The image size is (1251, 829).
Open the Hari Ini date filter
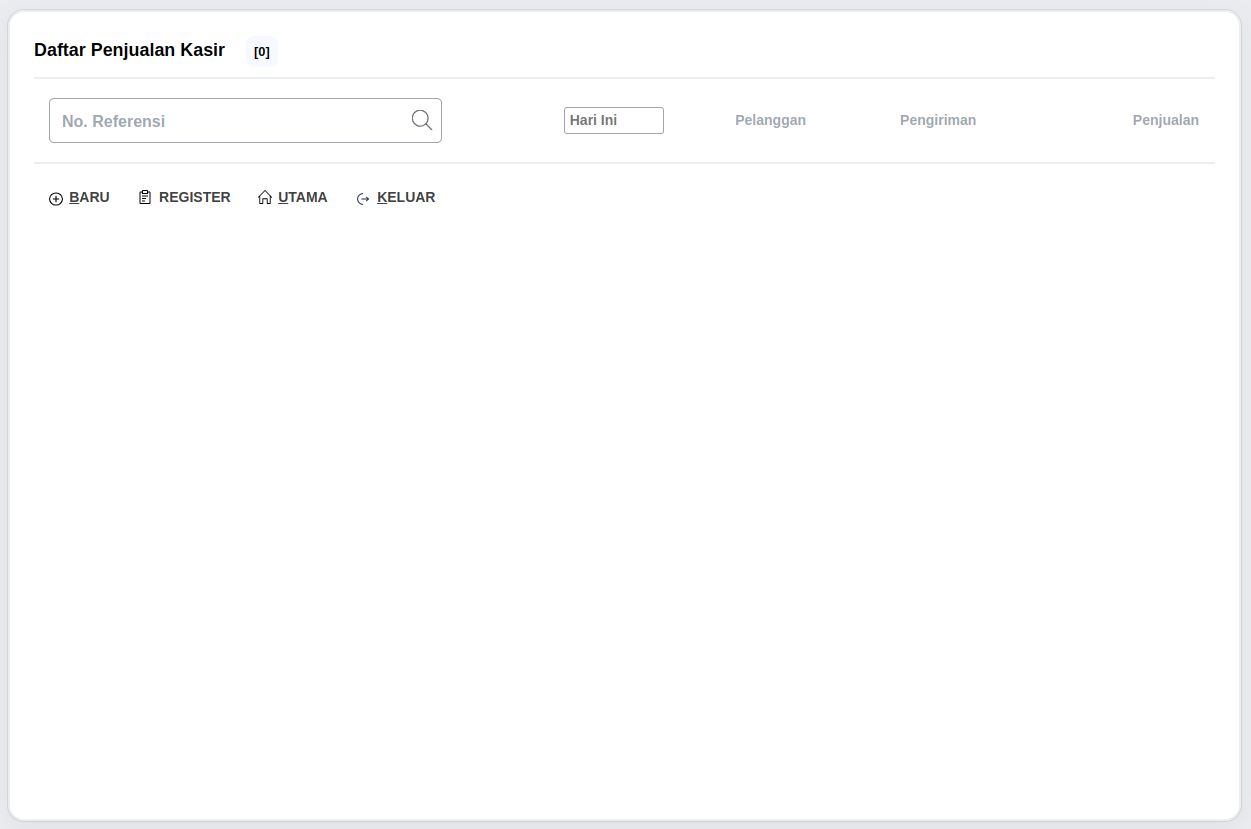[613, 120]
